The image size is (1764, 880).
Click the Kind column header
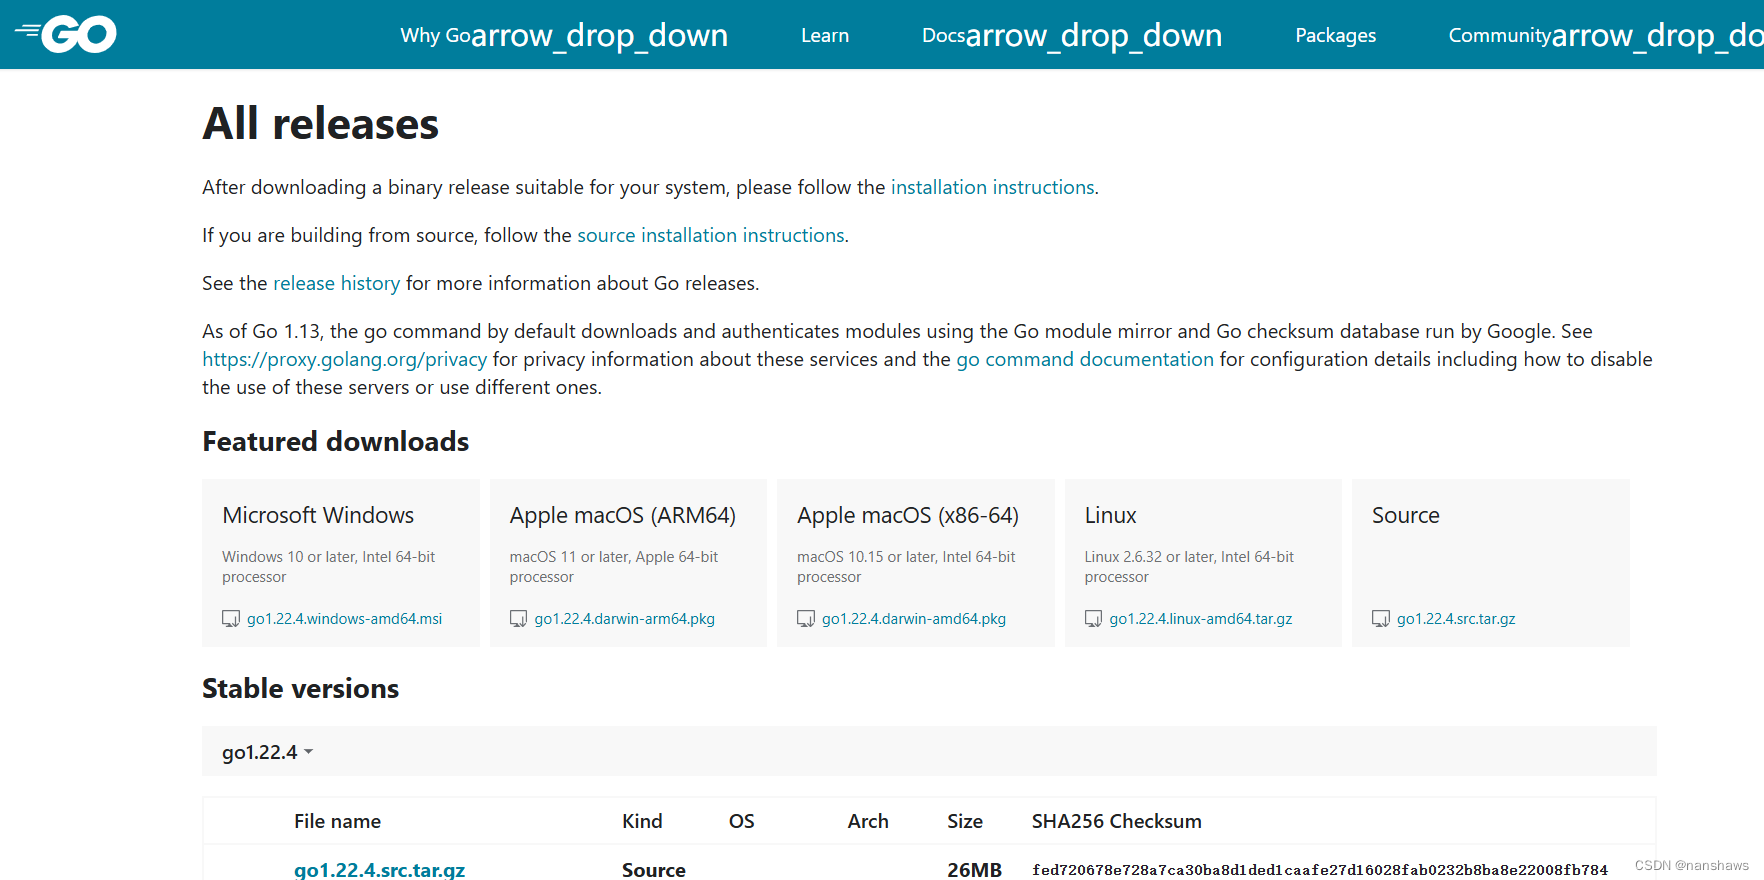pyautogui.click(x=642, y=821)
